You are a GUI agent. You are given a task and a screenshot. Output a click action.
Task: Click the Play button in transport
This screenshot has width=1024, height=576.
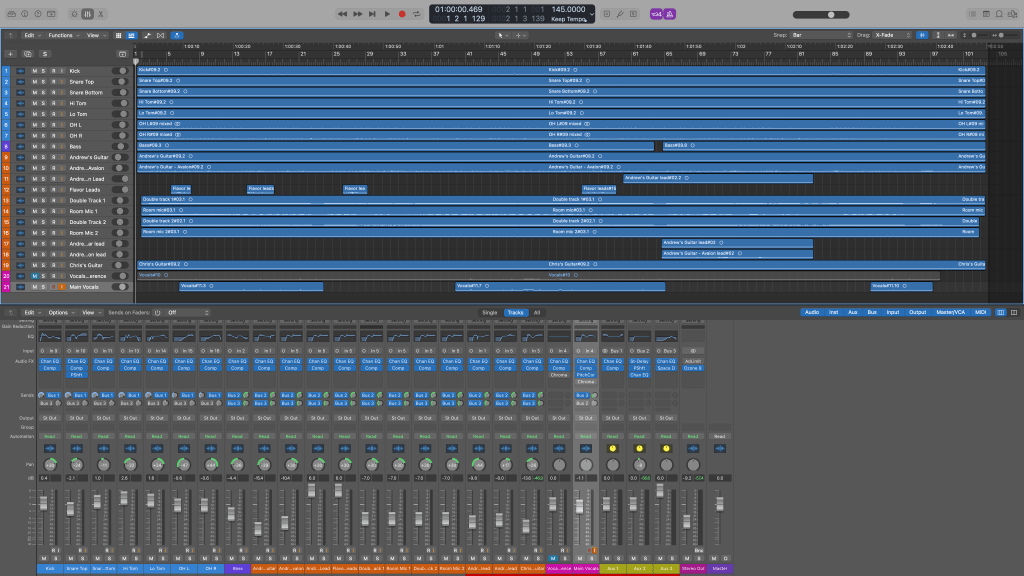pyautogui.click(x=387, y=14)
